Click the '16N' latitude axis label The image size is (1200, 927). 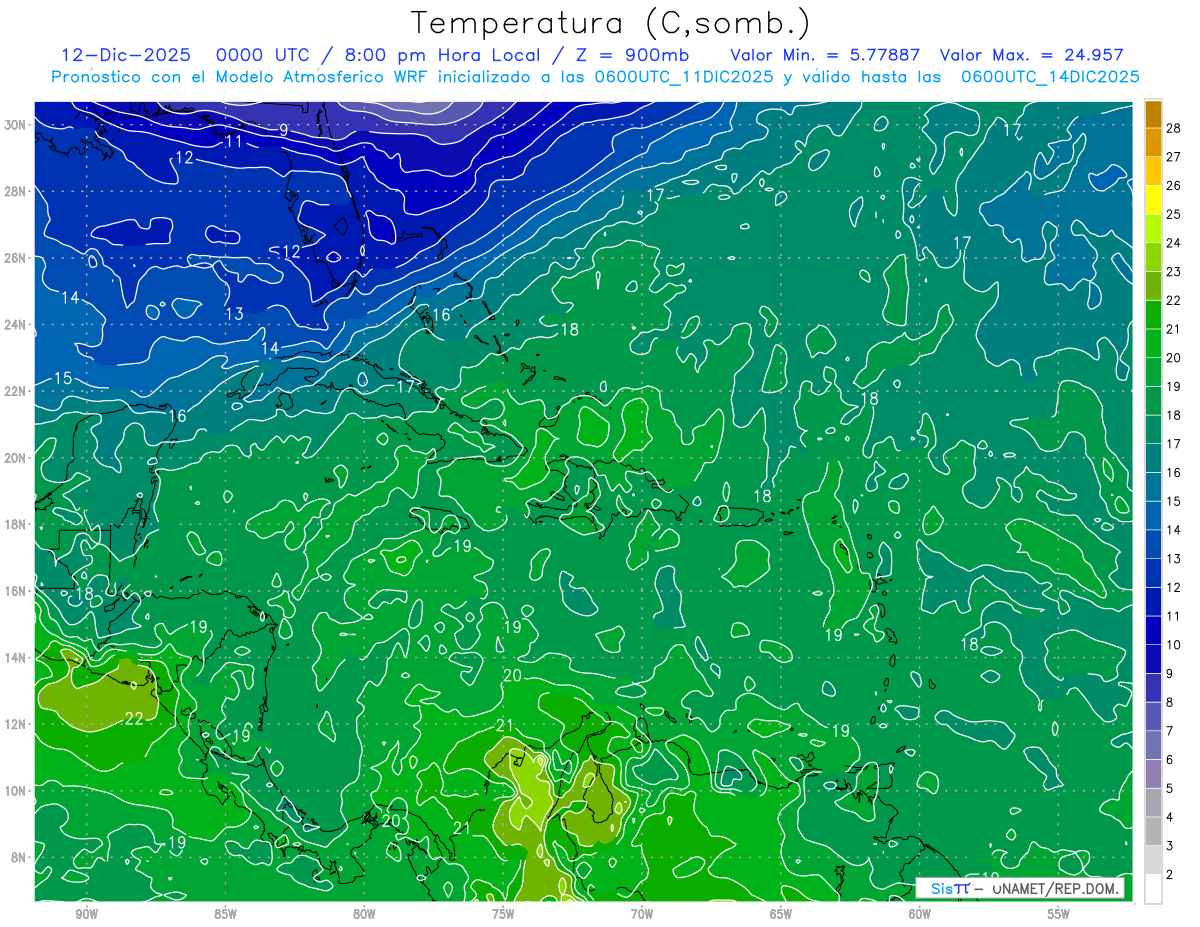click(x=15, y=591)
